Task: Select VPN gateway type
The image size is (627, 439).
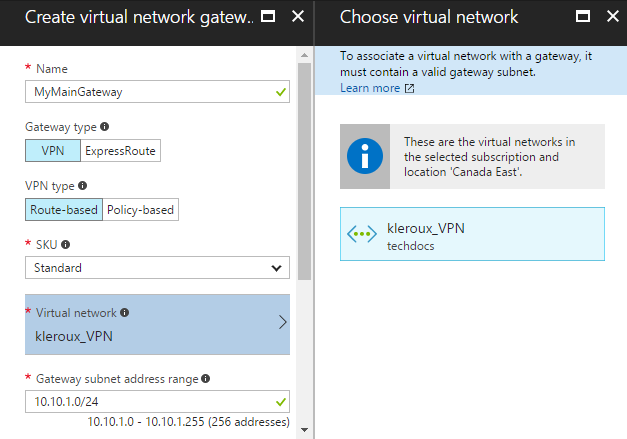Action: [53, 151]
